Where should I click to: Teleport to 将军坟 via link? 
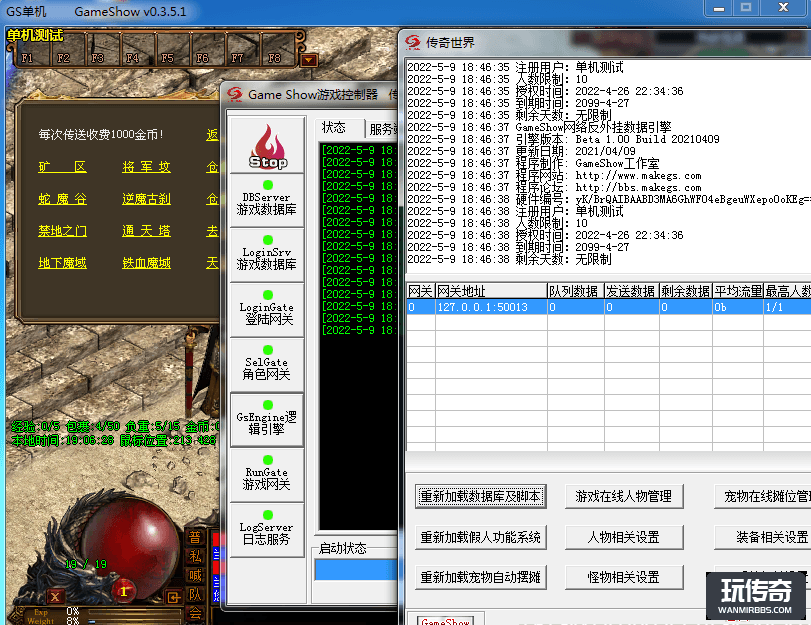coord(146,167)
